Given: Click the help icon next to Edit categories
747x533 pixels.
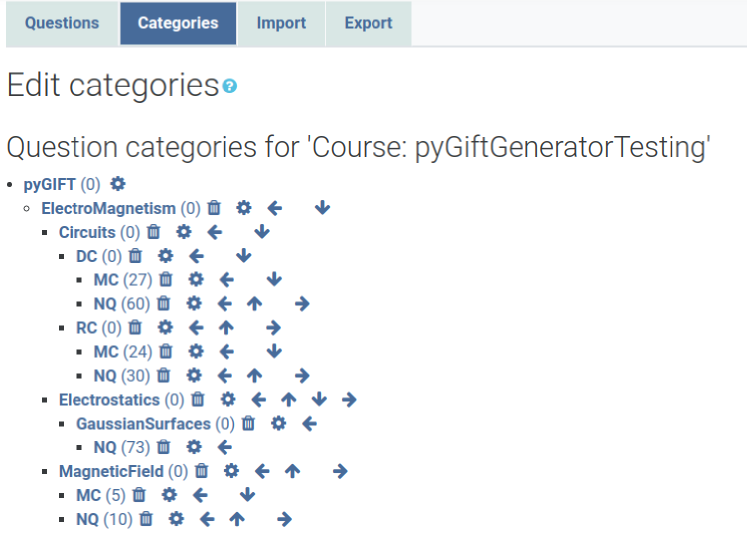Looking at the screenshot, I should (230, 87).
